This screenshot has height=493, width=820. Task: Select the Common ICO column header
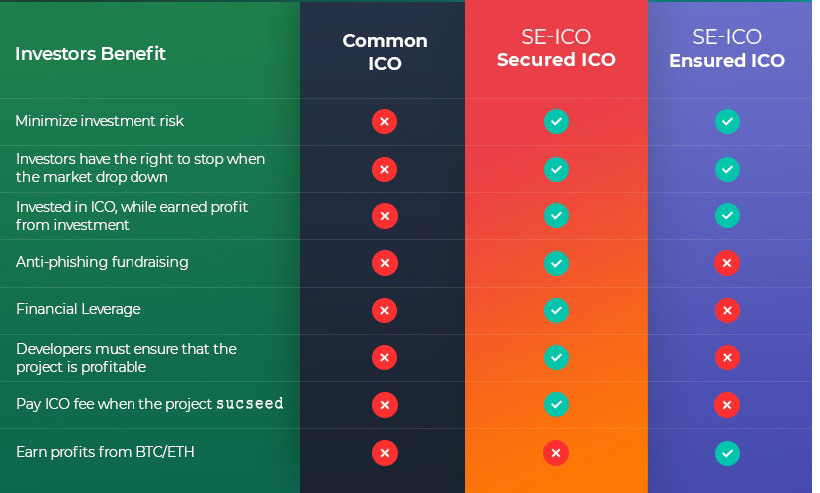(385, 52)
